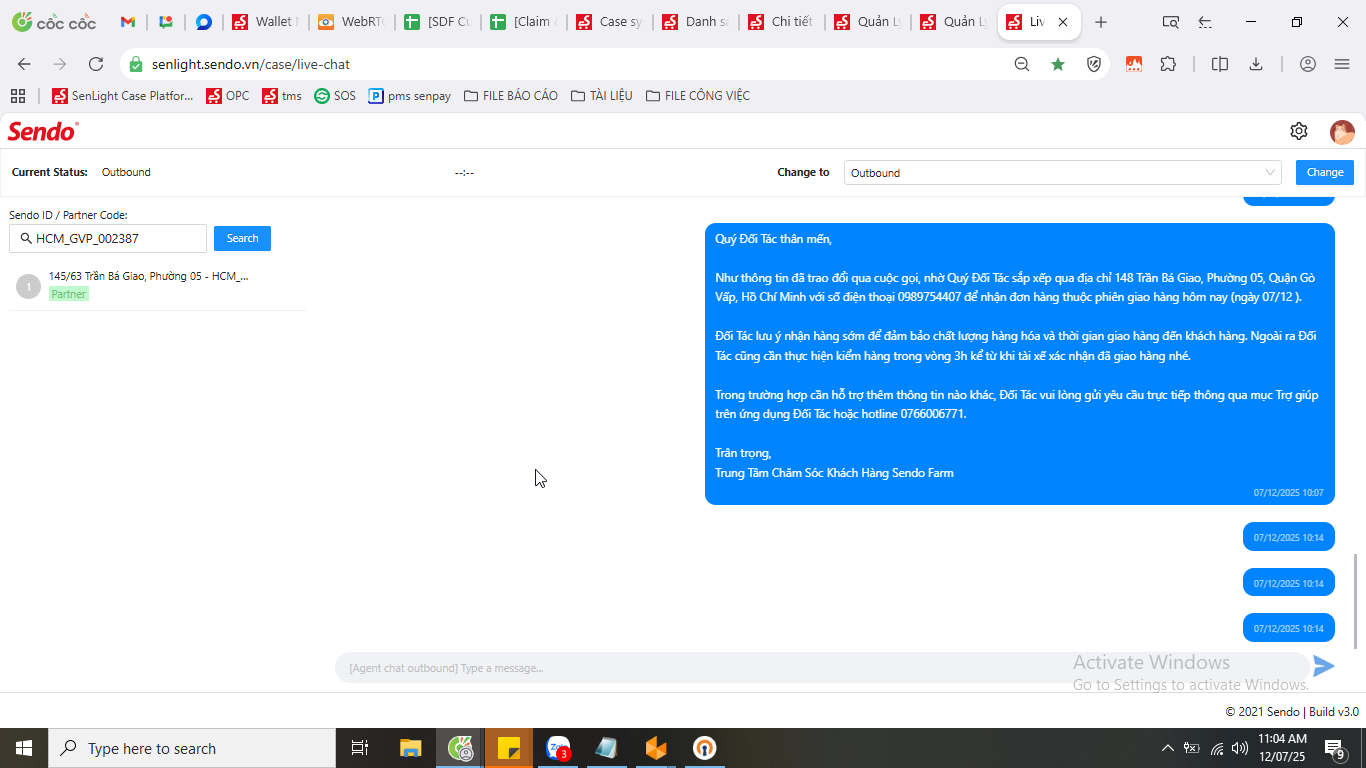The height and width of the screenshot is (768, 1366).
Task: Click the partner's numbered avatar circle
Action: tap(28, 287)
